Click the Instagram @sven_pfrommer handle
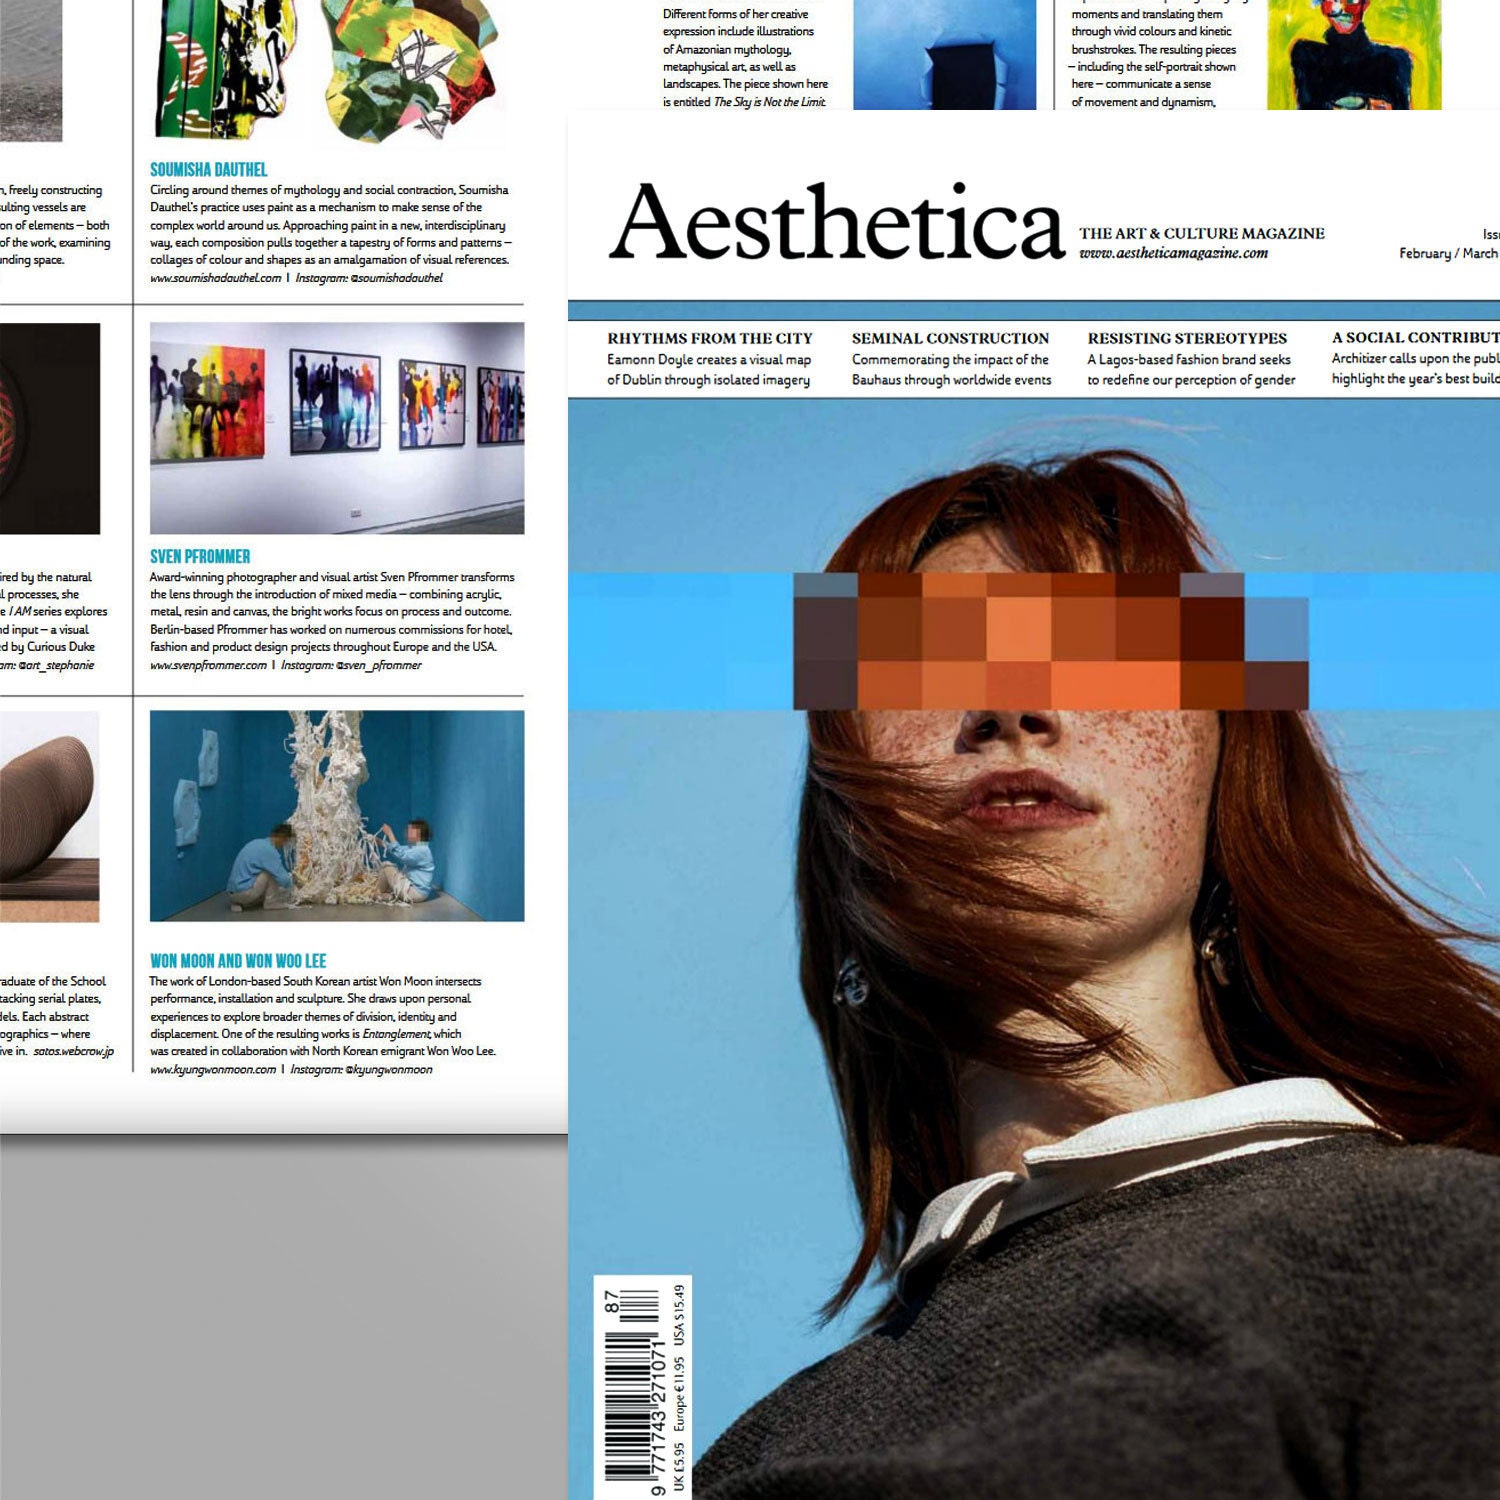The width and height of the screenshot is (1500, 1500). (351, 665)
